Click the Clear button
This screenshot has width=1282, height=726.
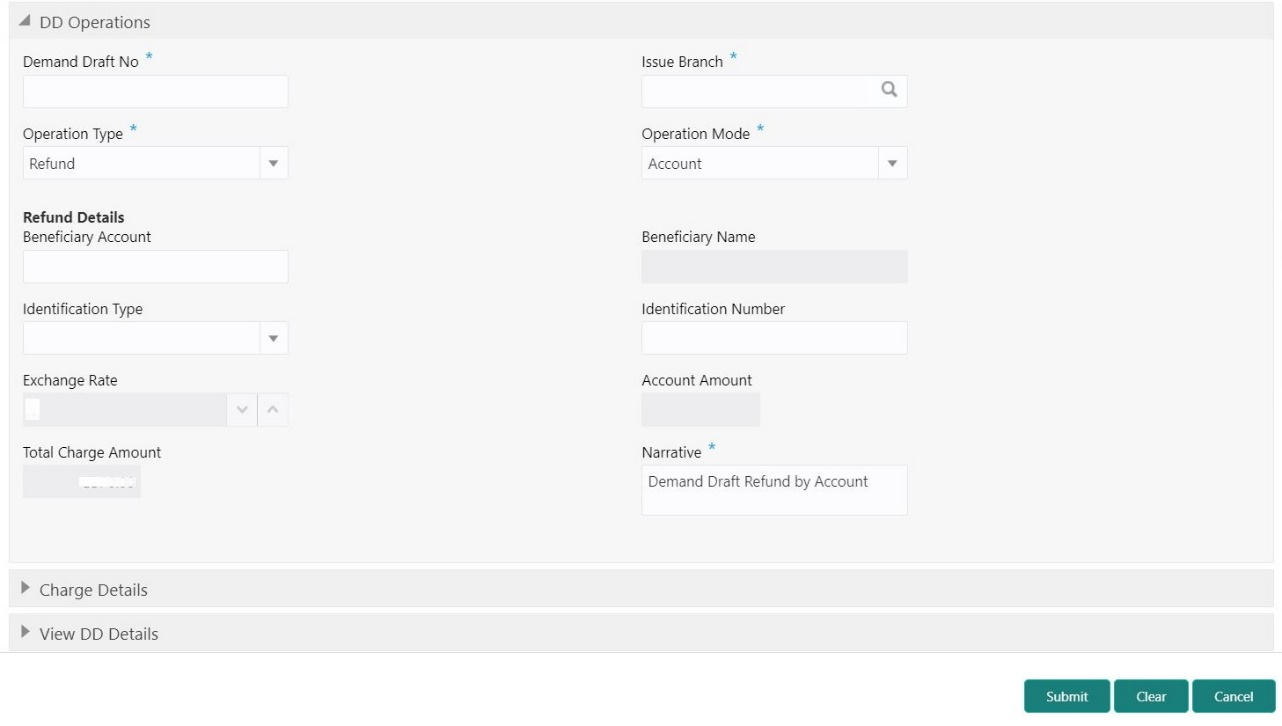pyautogui.click(x=1151, y=697)
